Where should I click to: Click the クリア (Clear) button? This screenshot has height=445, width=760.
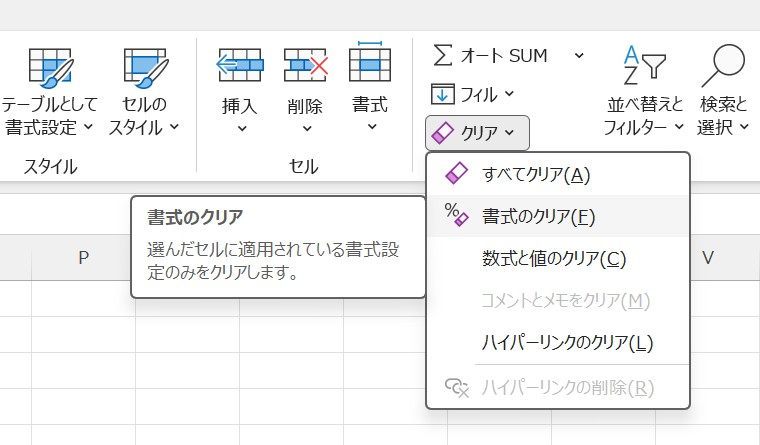(477, 132)
